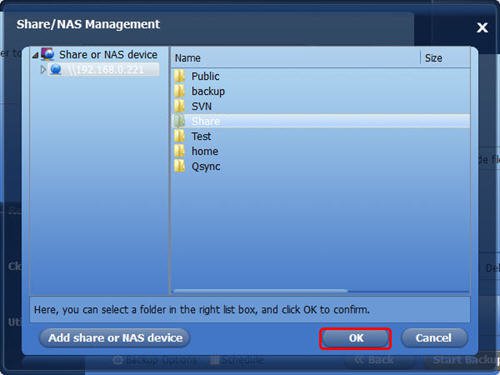
Task: Click the Qsync folder icon
Action: (180, 166)
